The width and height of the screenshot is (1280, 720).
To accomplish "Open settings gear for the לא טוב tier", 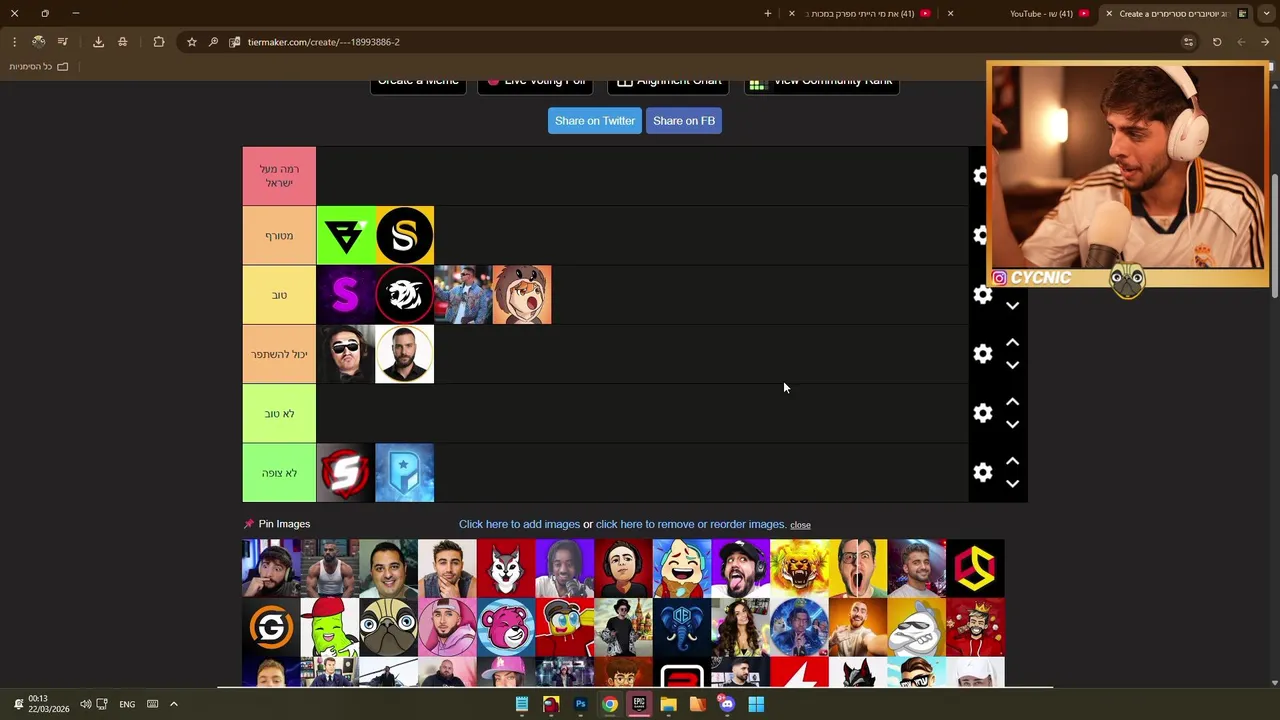I will pos(982,413).
